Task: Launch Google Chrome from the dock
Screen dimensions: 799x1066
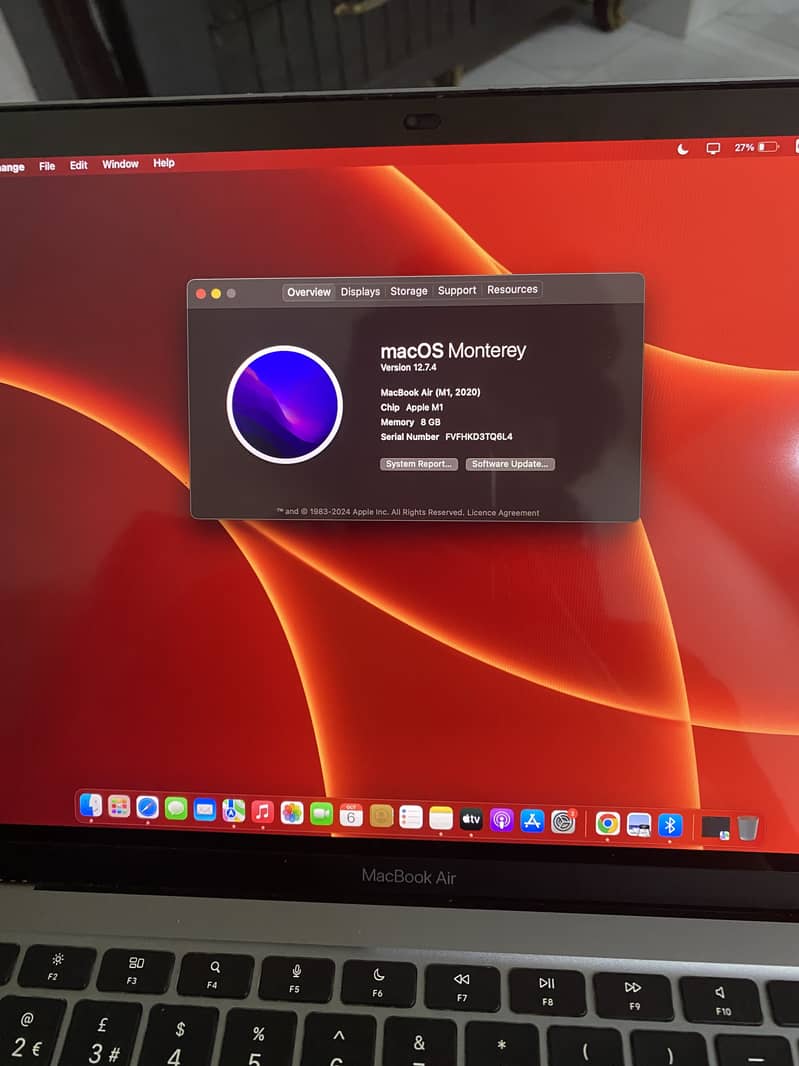Action: 607,823
